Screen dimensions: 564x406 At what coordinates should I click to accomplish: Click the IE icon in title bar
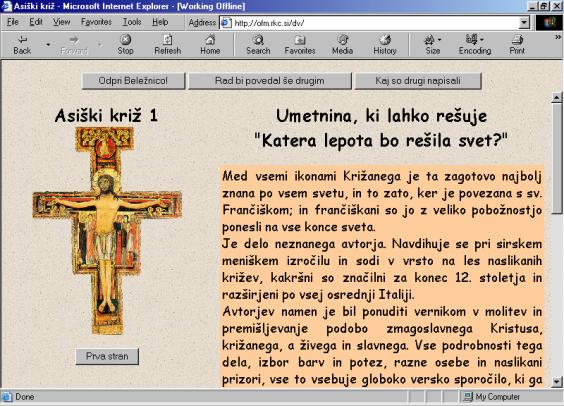6,6
